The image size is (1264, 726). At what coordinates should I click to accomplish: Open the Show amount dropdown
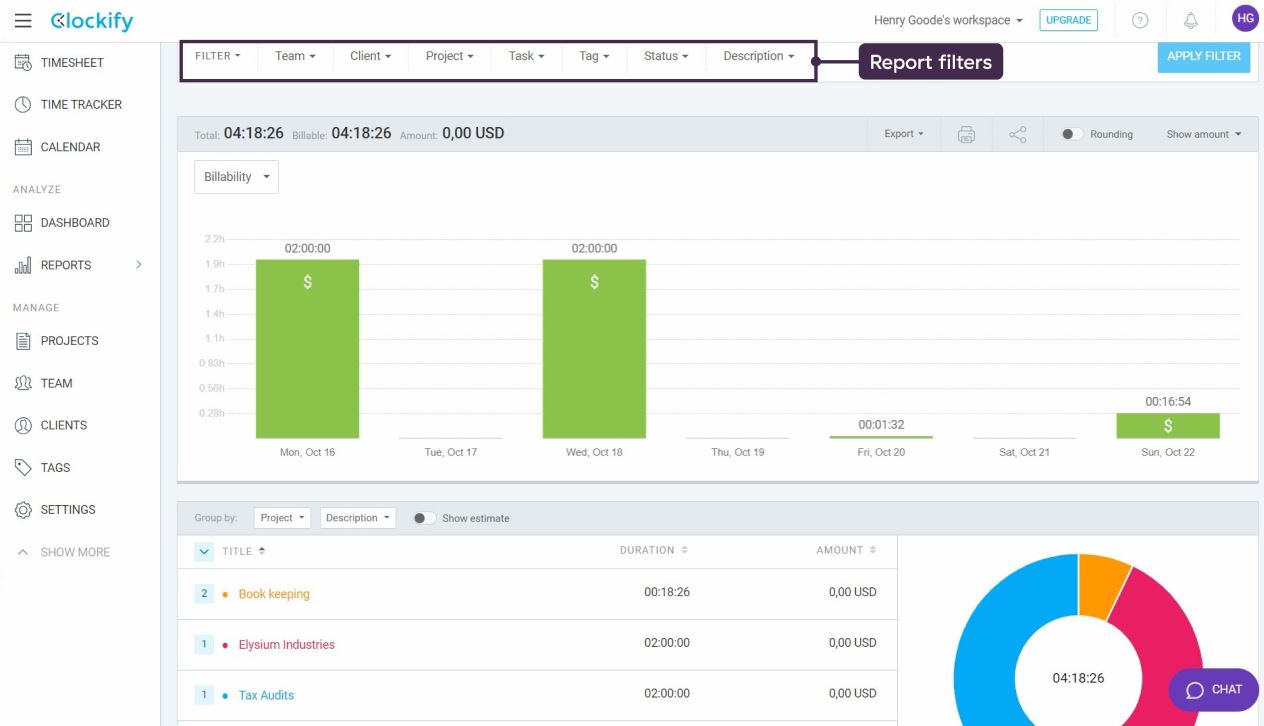[1203, 135]
